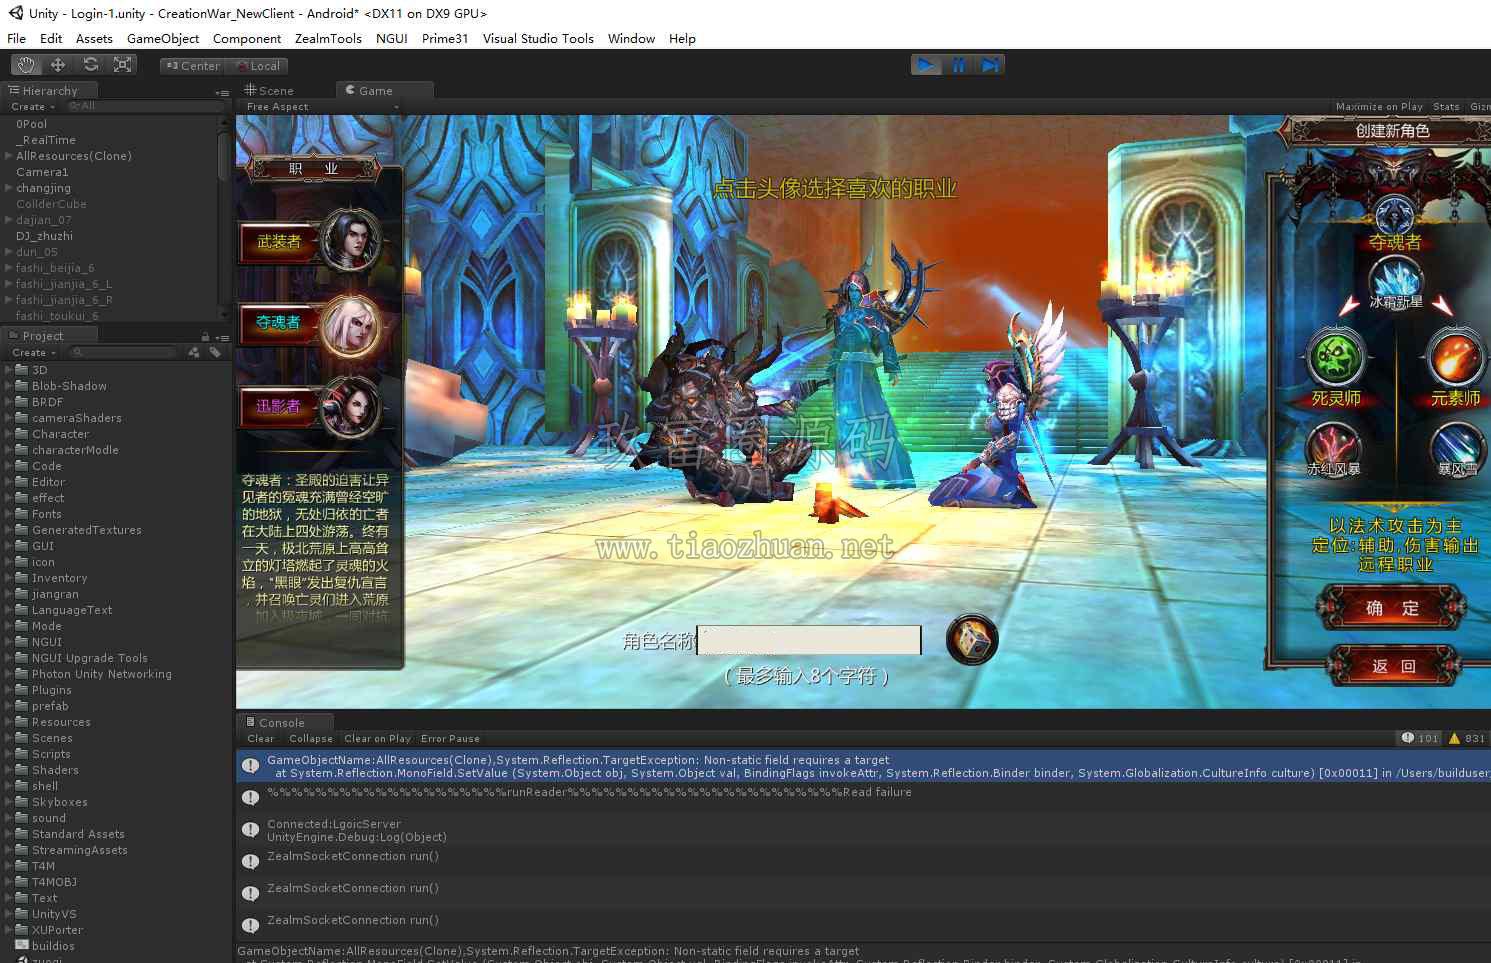Toggle the Stats overlay
The height and width of the screenshot is (963, 1491).
click(1446, 107)
